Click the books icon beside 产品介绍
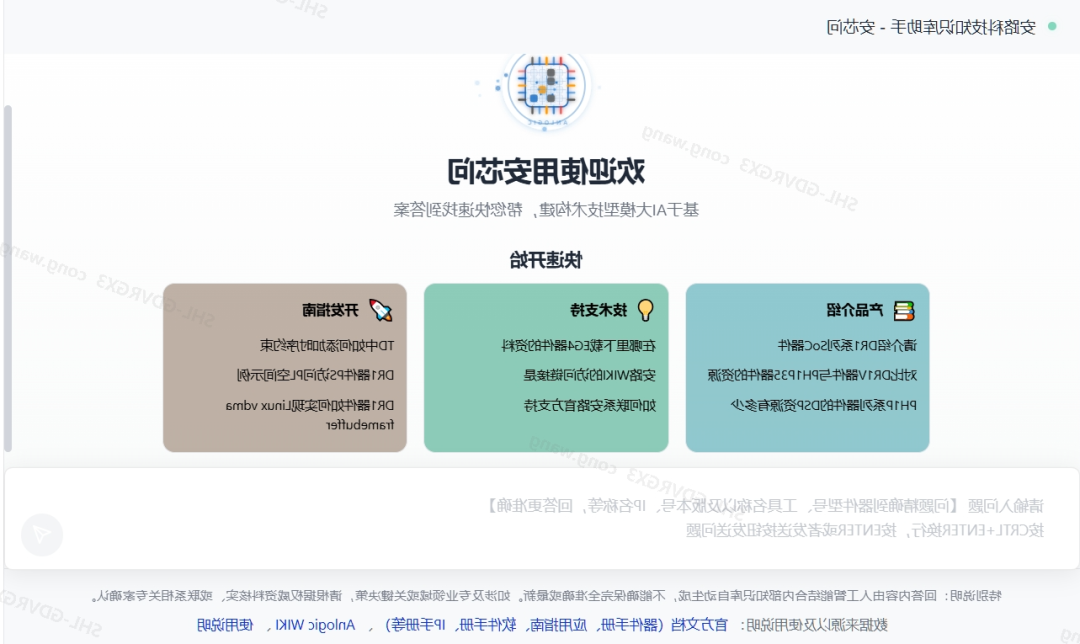The width and height of the screenshot is (1080, 644). (x=904, y=311)
